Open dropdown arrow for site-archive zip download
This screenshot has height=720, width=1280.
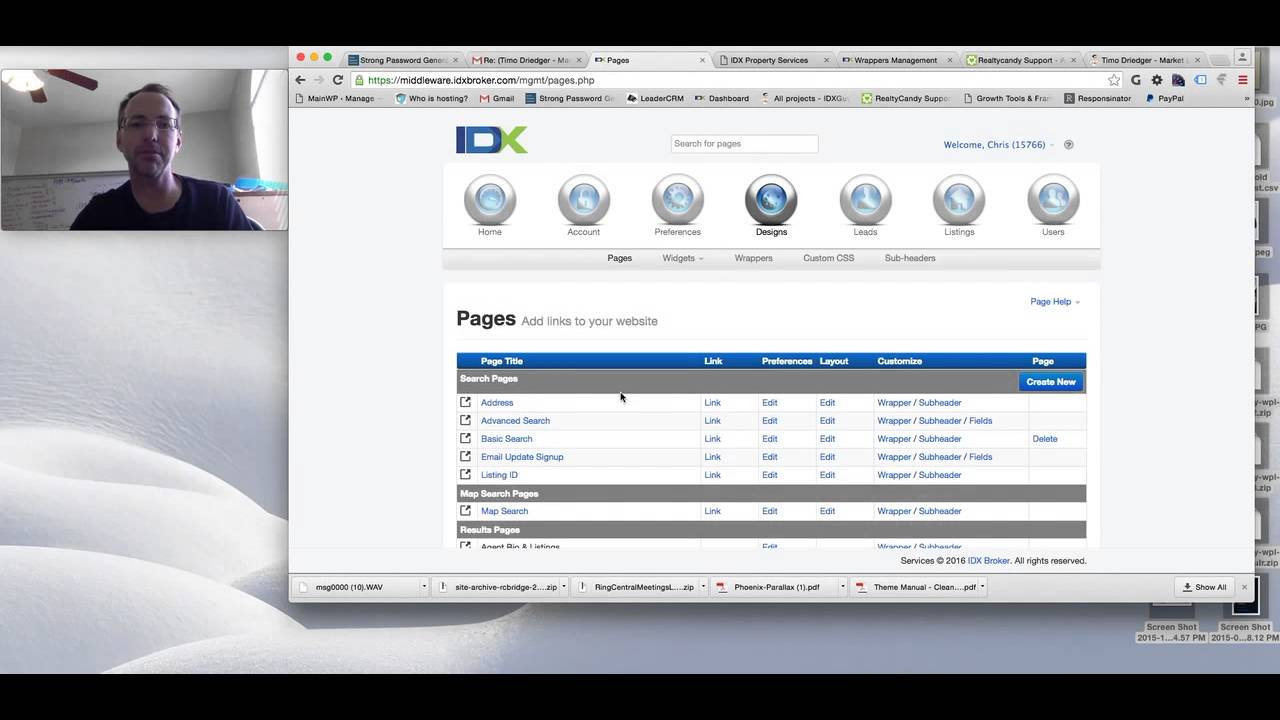(x=564, y=587)
